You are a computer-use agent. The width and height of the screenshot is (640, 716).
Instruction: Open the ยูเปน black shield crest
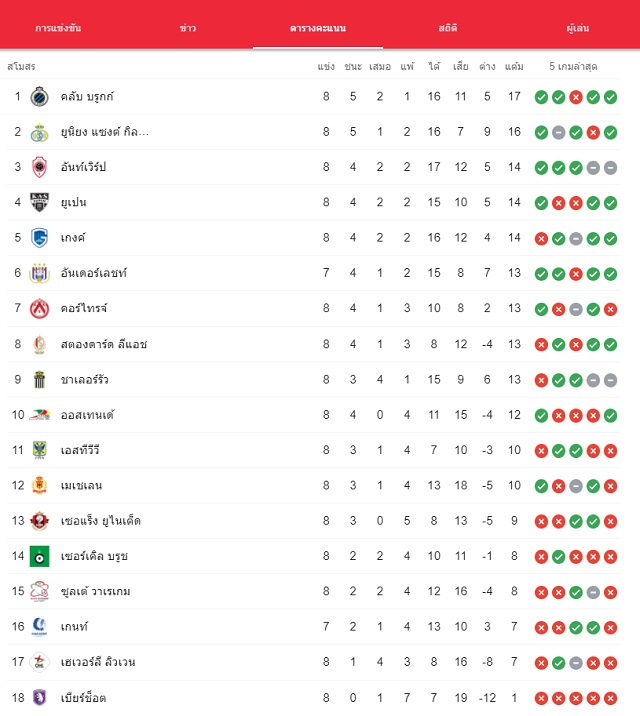click(x=39, y=202)
